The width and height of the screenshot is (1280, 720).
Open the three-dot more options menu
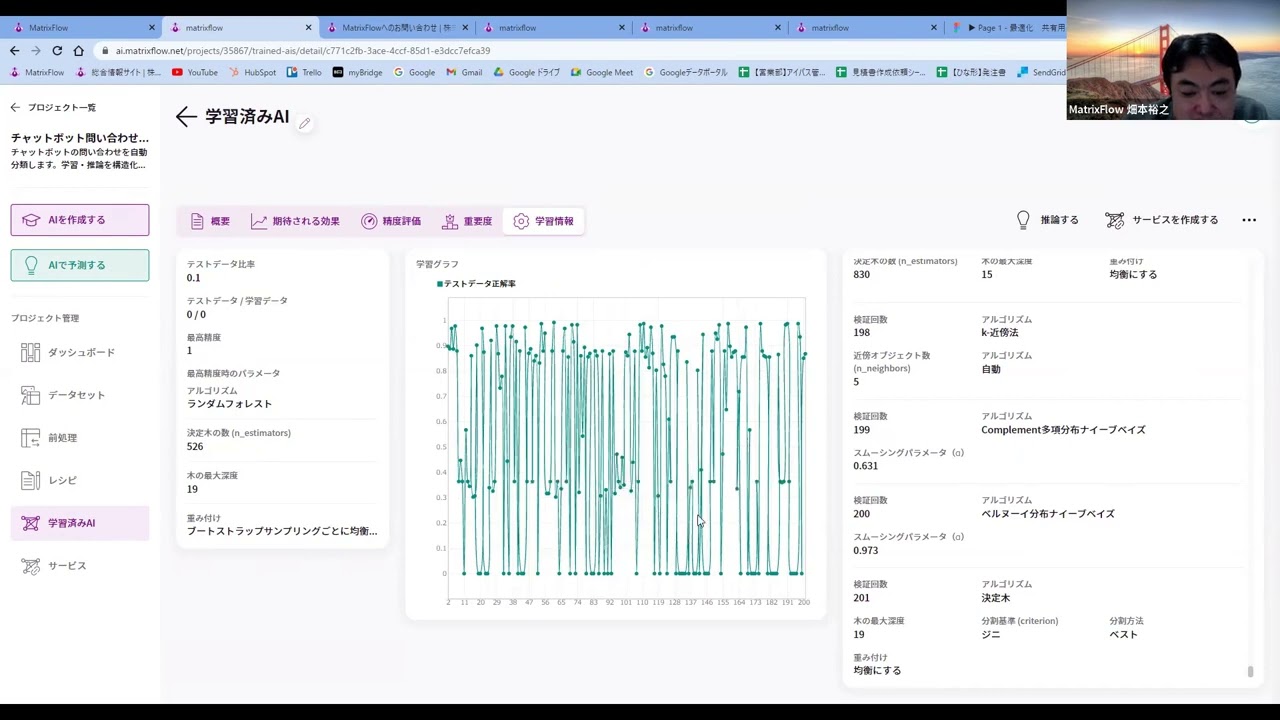(x=1249, y=220)
